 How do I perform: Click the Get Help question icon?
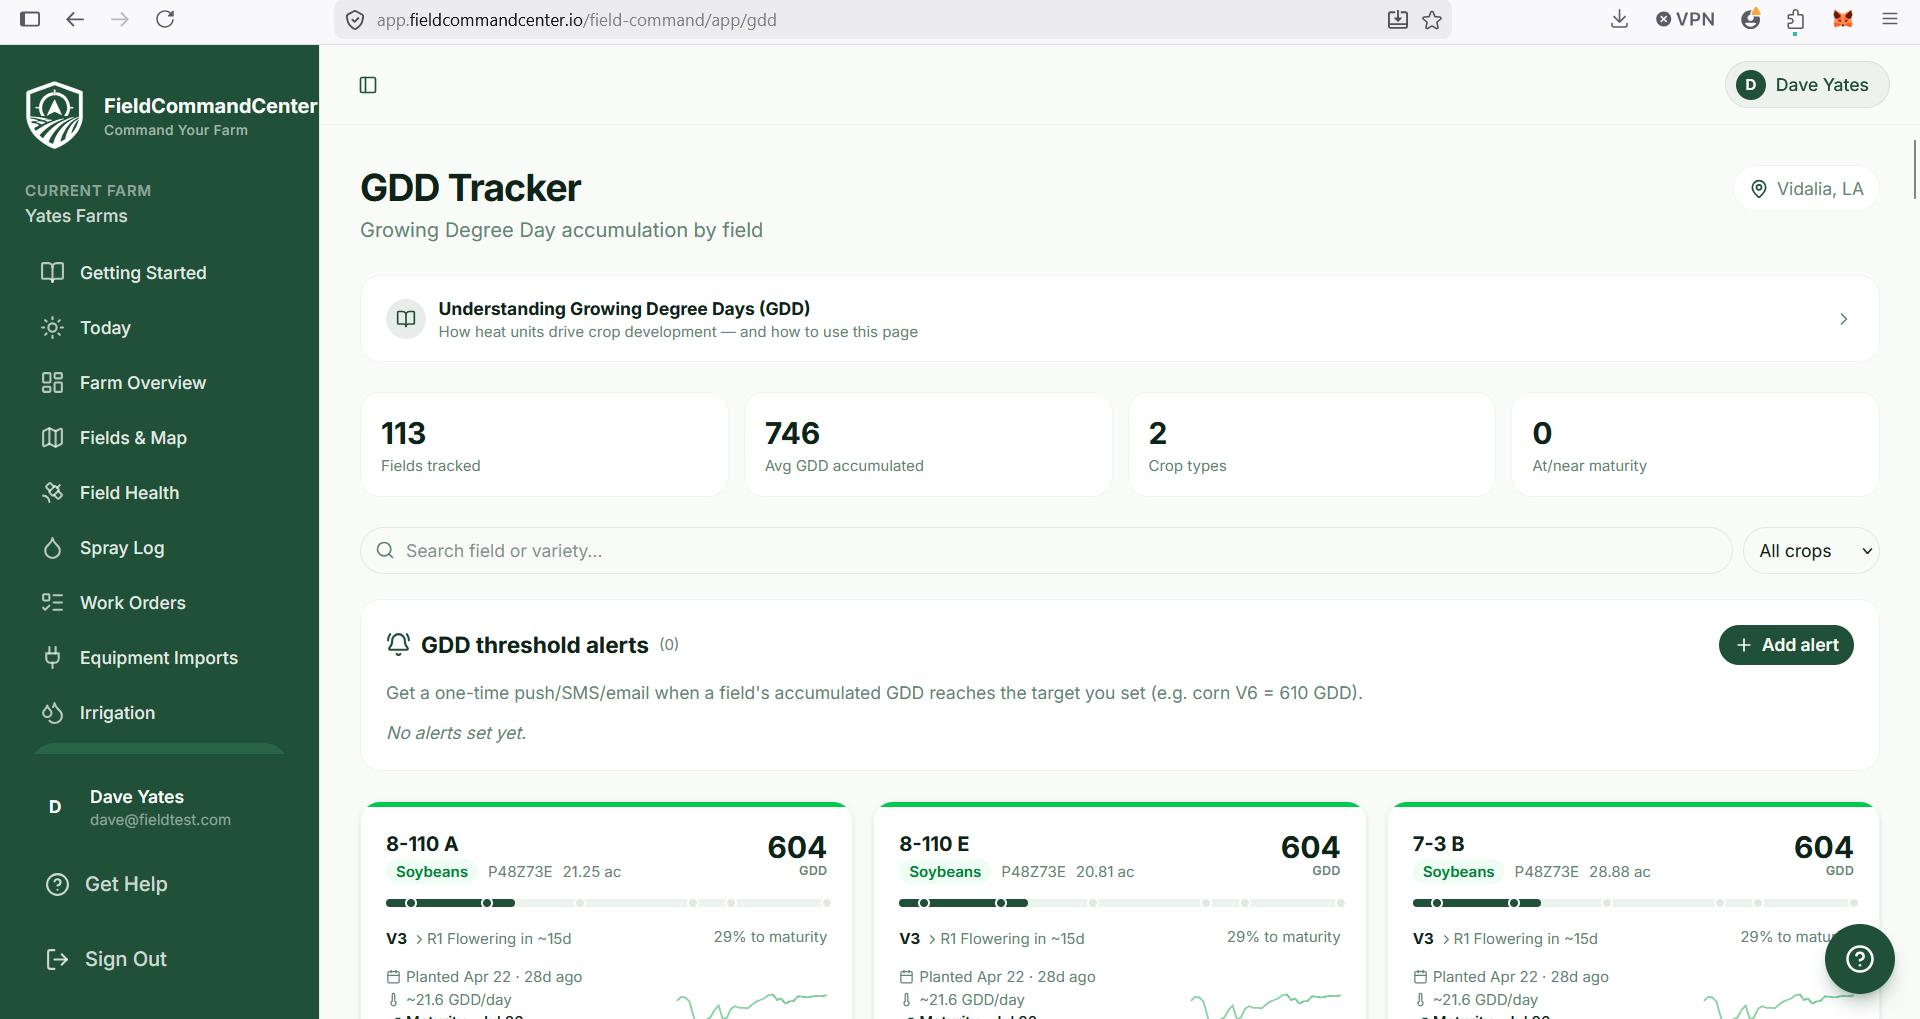tap(58, 884)
